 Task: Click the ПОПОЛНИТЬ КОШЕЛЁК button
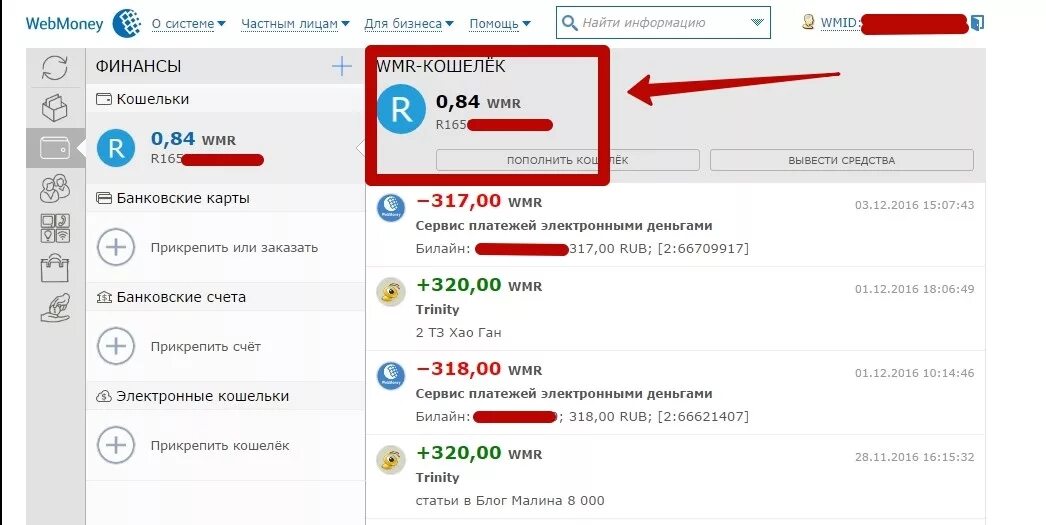[568, 160]
